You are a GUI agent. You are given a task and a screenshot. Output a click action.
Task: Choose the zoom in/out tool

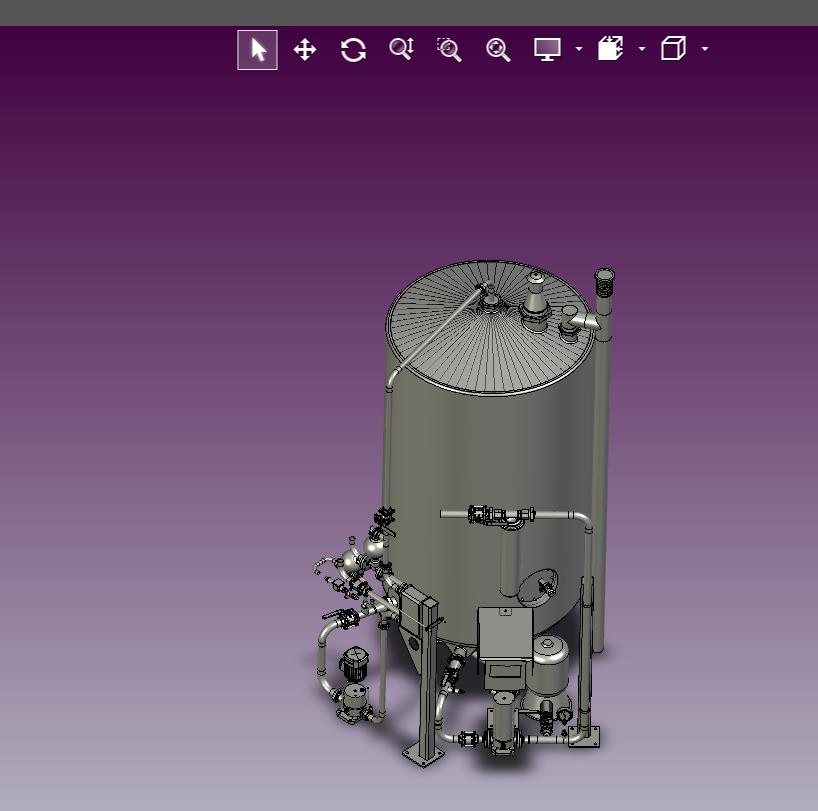pos(402,49)
